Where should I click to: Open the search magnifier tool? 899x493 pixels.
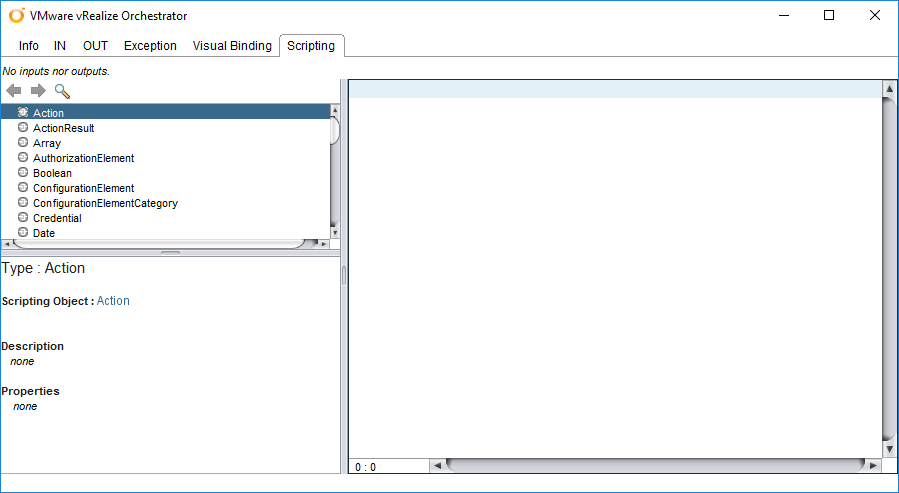coord(62,91)
